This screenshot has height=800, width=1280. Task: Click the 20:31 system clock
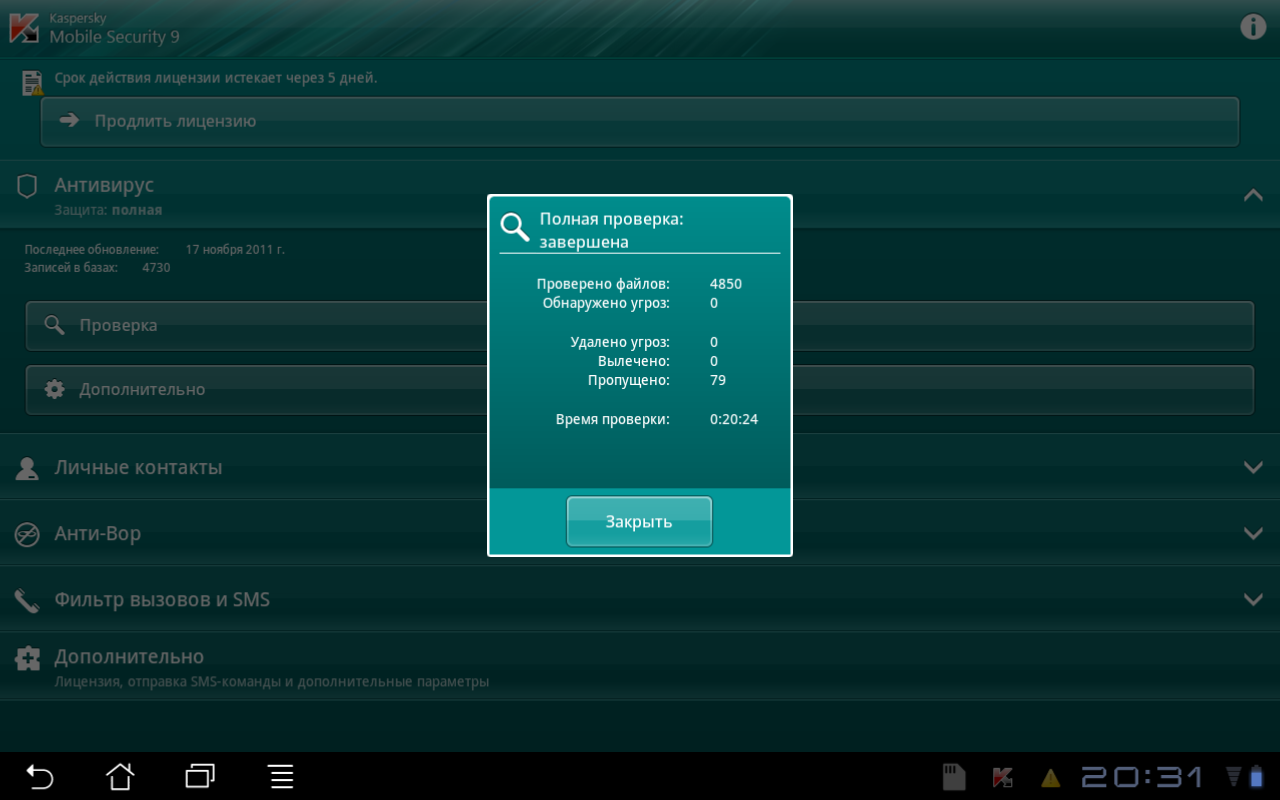[x=1142, y=777]
